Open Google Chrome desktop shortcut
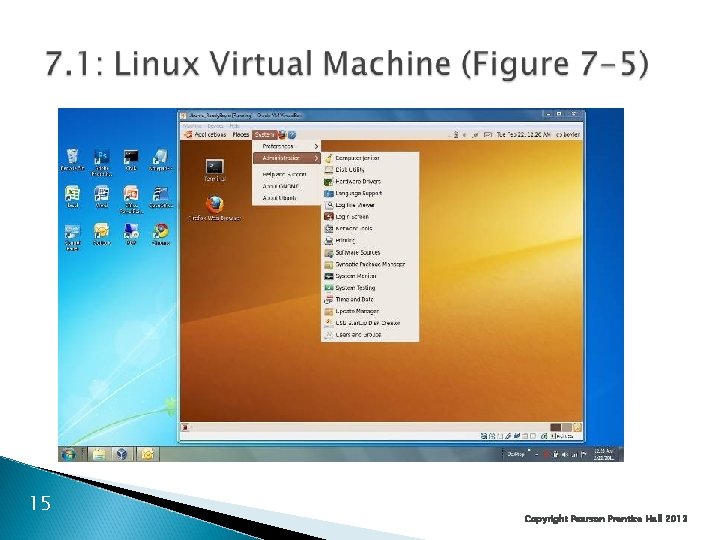This screenshot has width=720, height=540. point(160,234)
